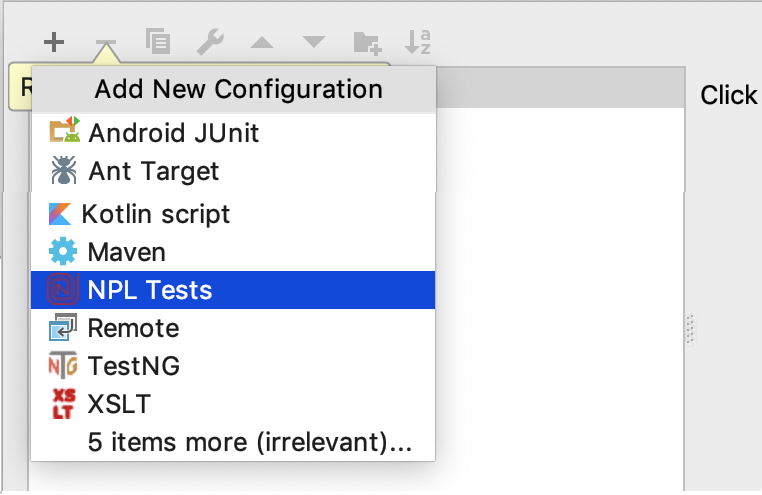Click the Maven gear icon
Viewport: 762px width, 495px height.
(x=64, y=252)
